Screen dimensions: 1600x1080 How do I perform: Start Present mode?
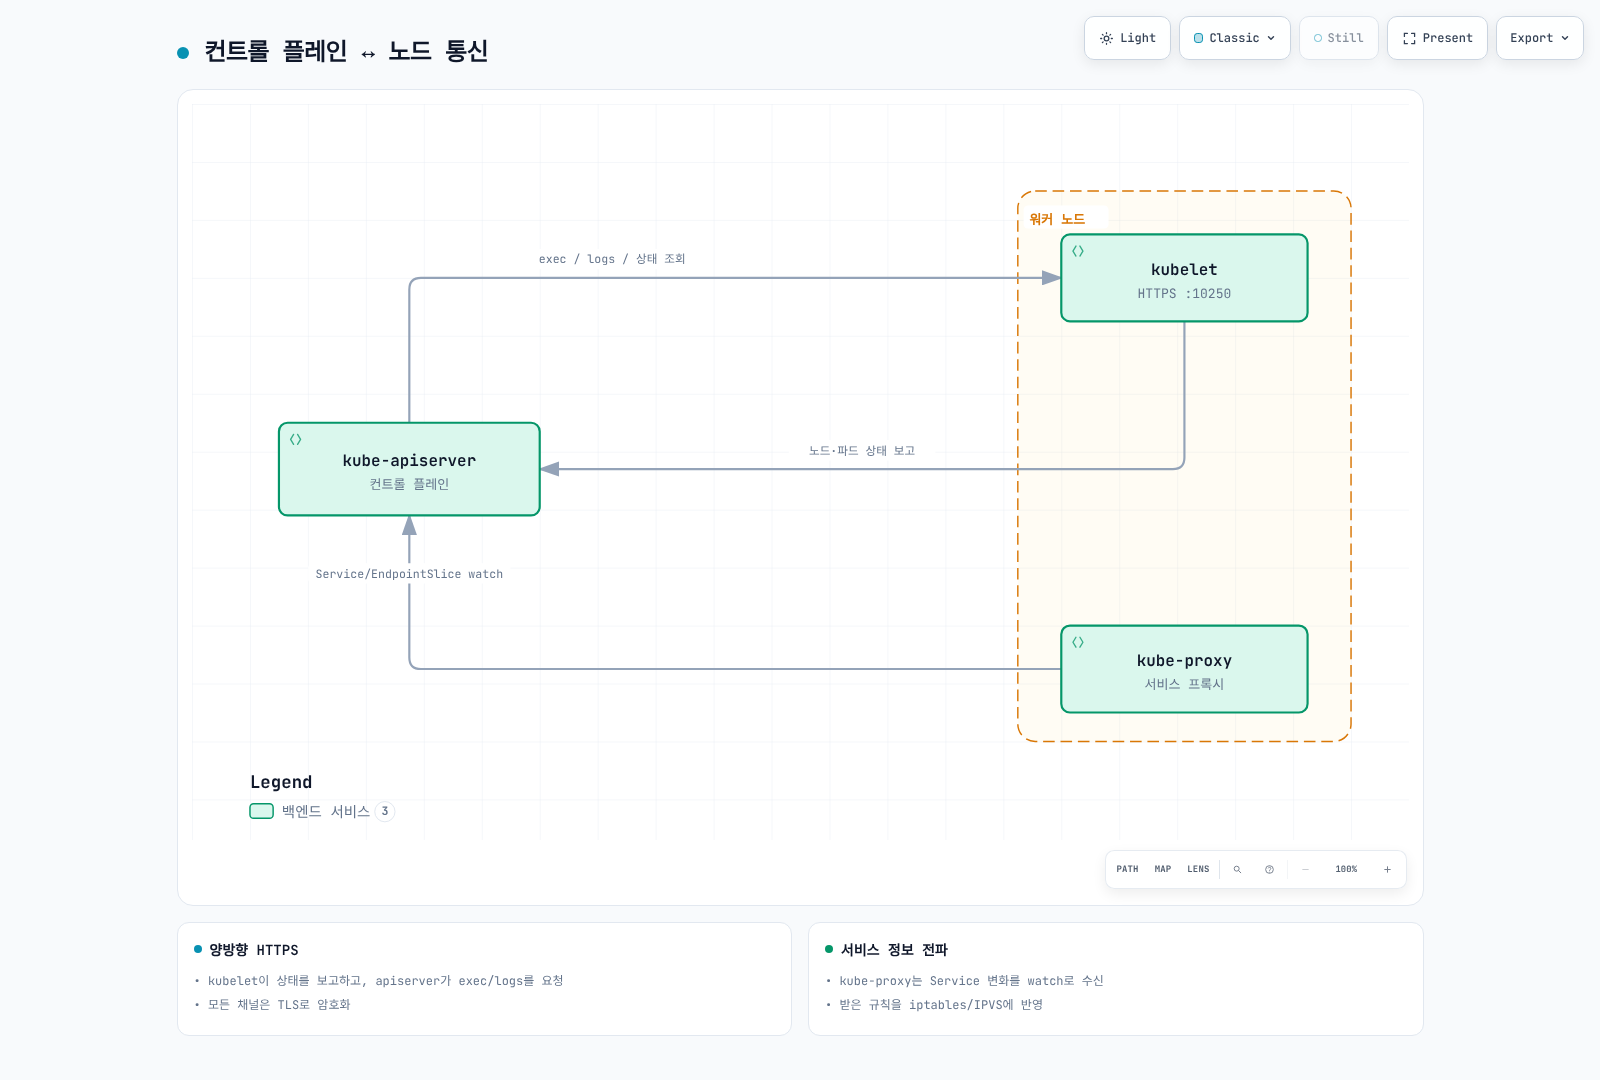coord(1437,38)
